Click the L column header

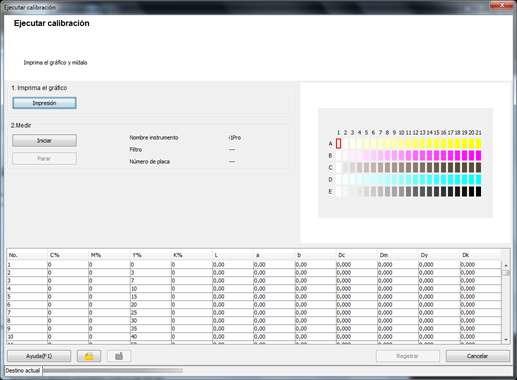233,255
